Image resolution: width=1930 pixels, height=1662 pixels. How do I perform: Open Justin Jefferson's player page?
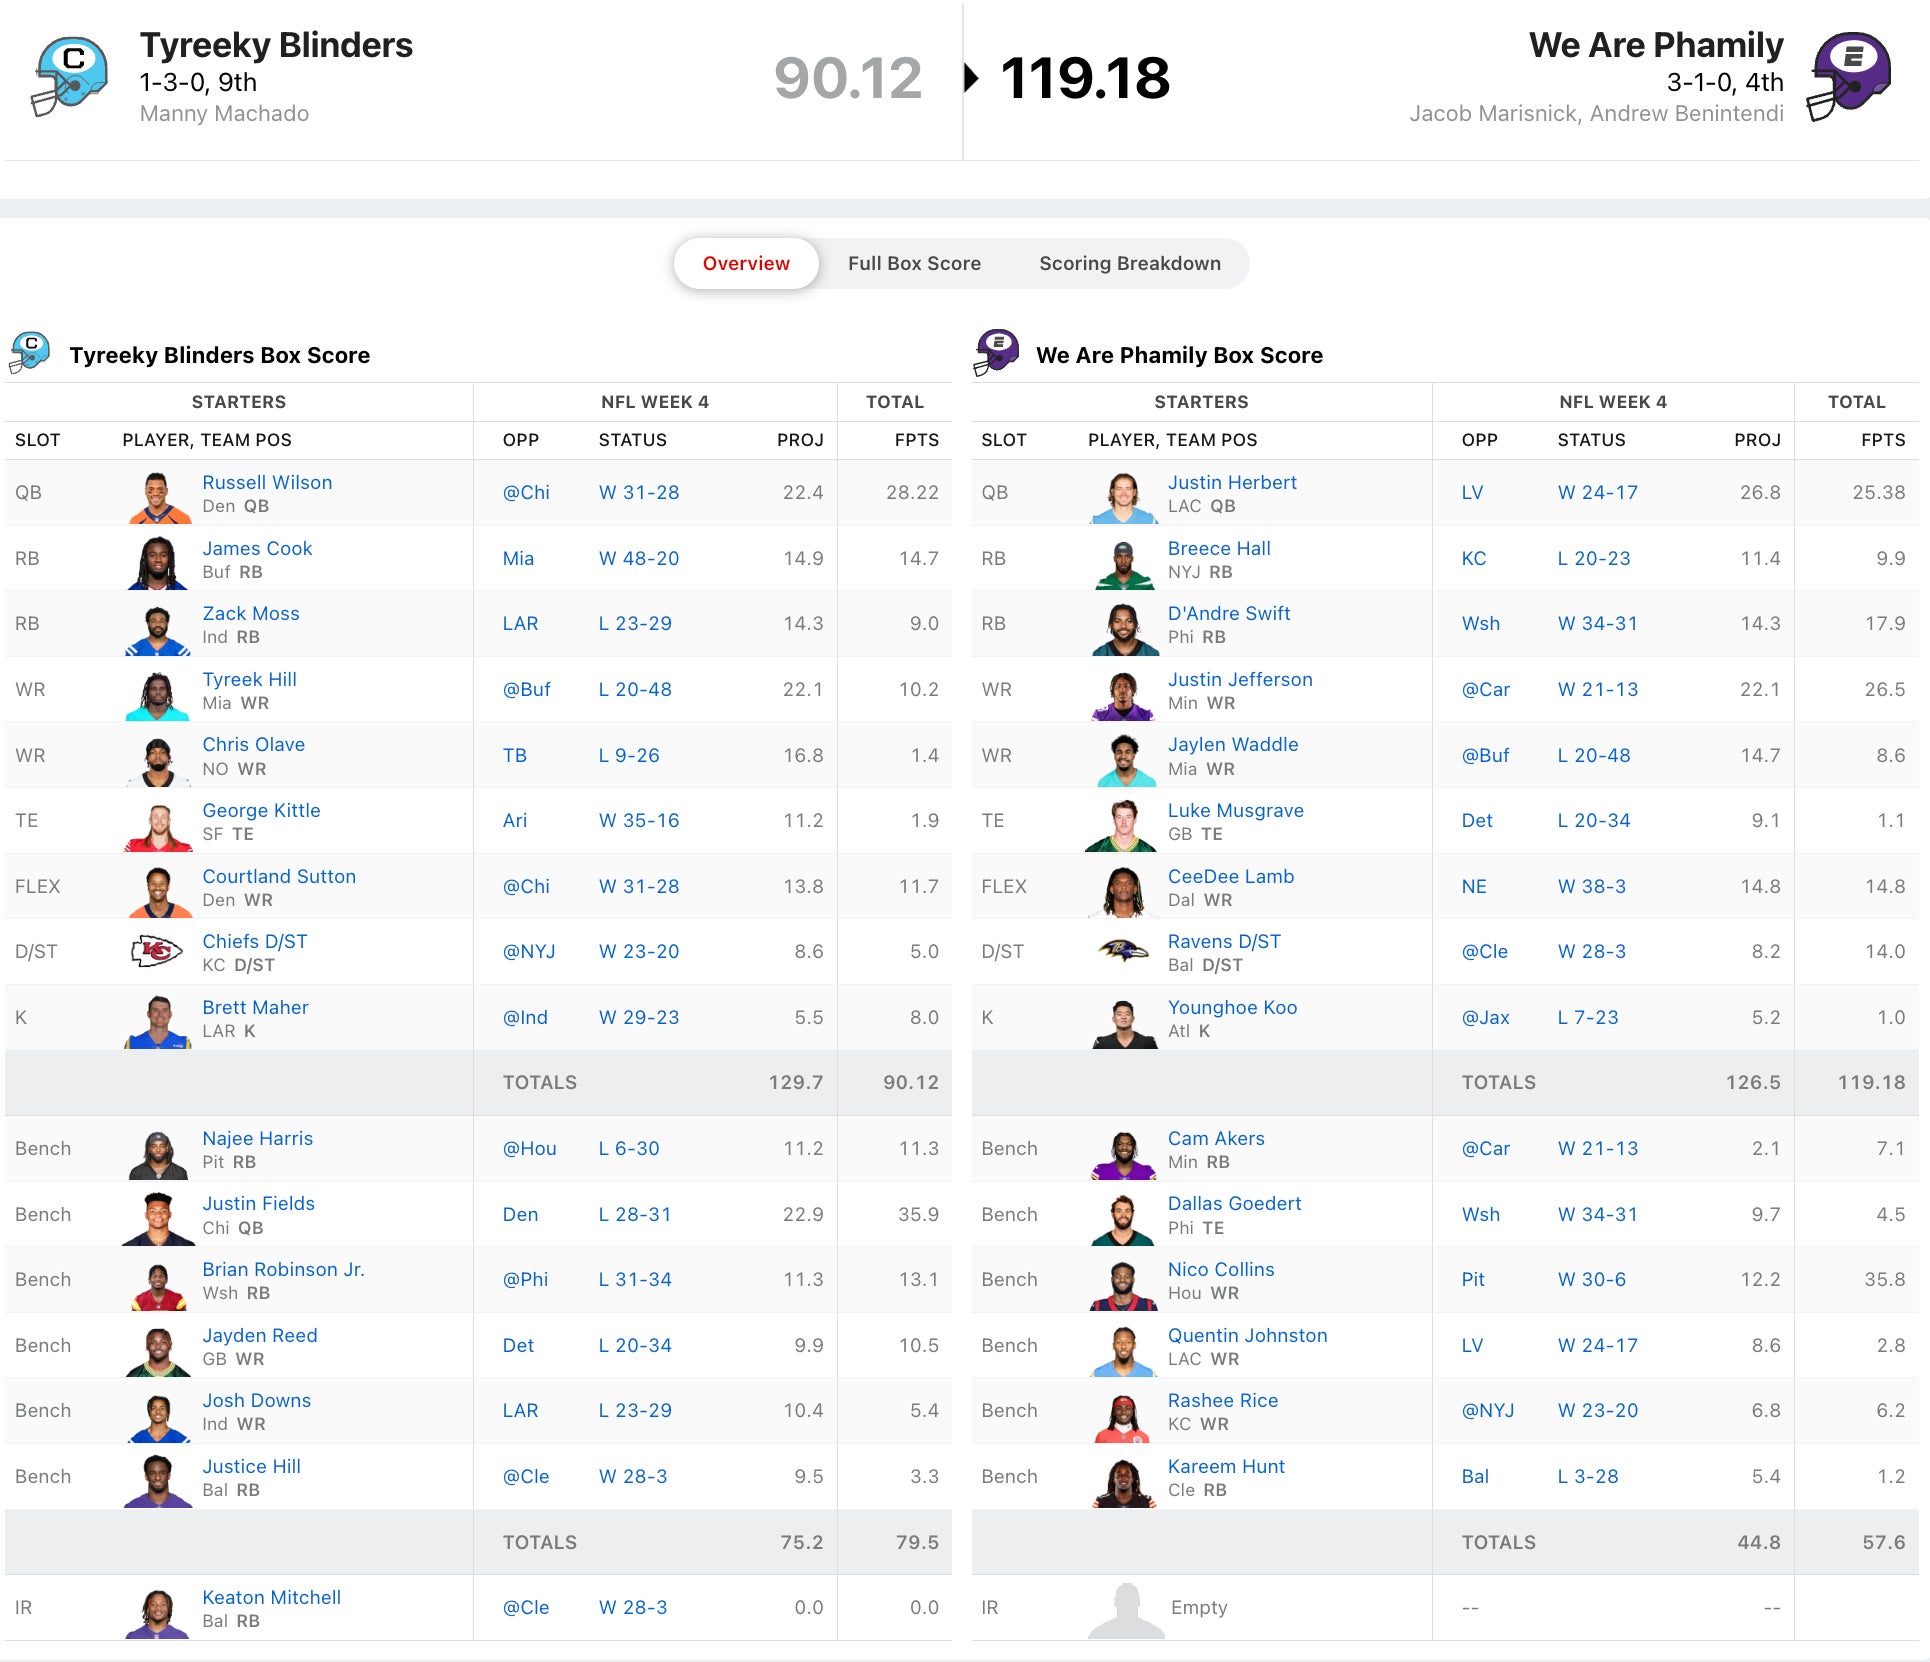tap(1239, 679)
